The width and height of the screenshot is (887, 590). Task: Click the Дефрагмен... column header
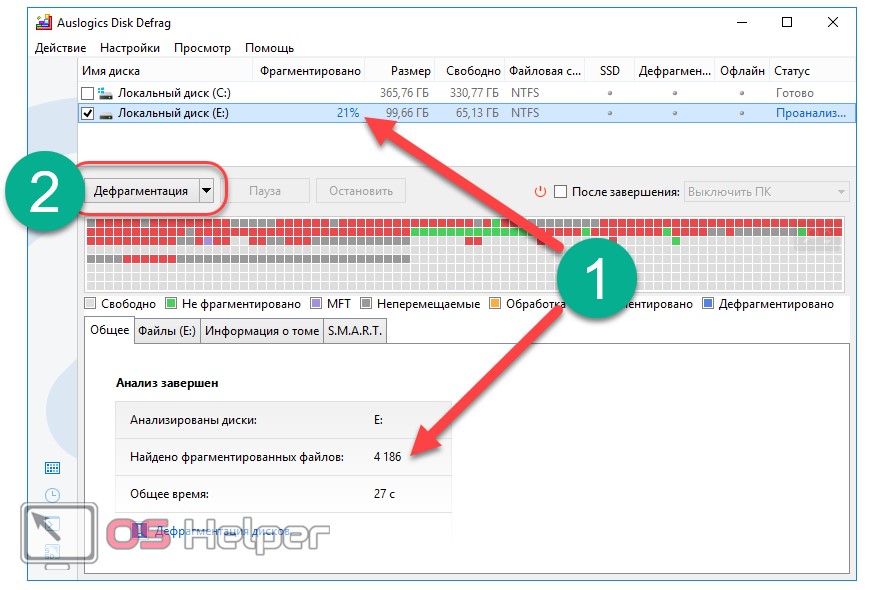pos(674,71)
